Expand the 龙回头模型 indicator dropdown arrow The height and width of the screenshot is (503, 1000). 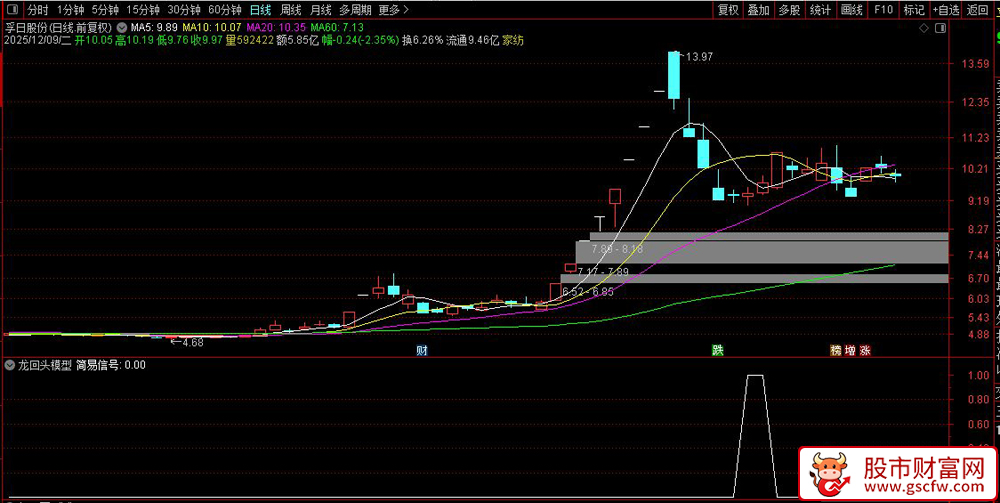click(x=9, y=365)
